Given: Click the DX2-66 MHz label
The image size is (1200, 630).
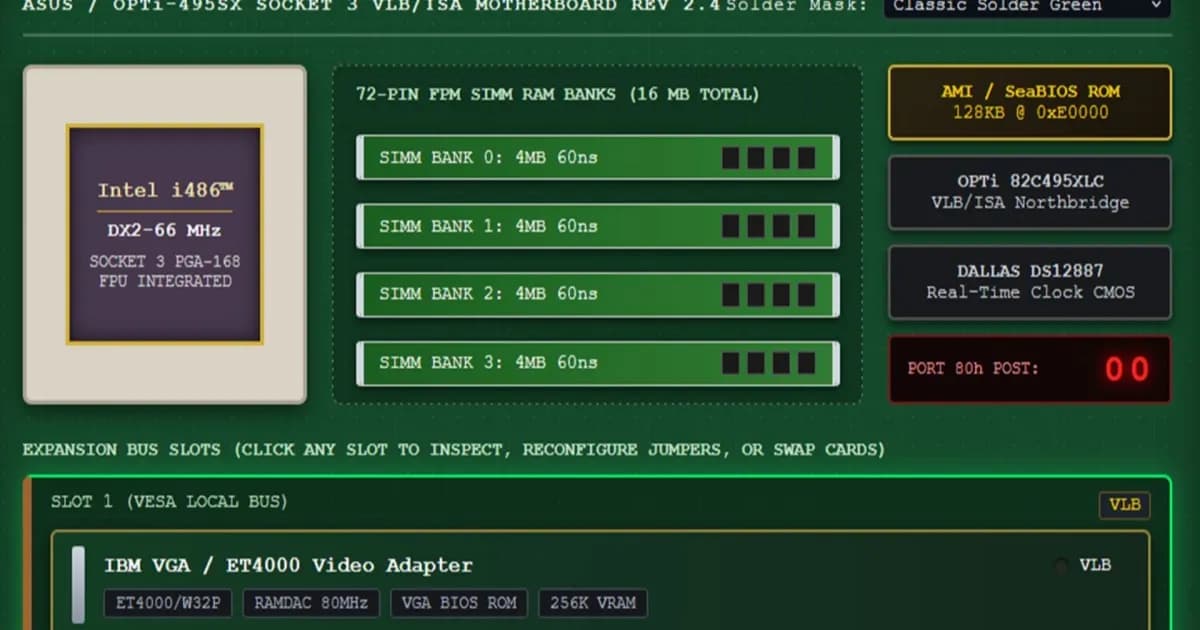Looking at the screenshot, I should pyautogui.click(x=165, y=230).
